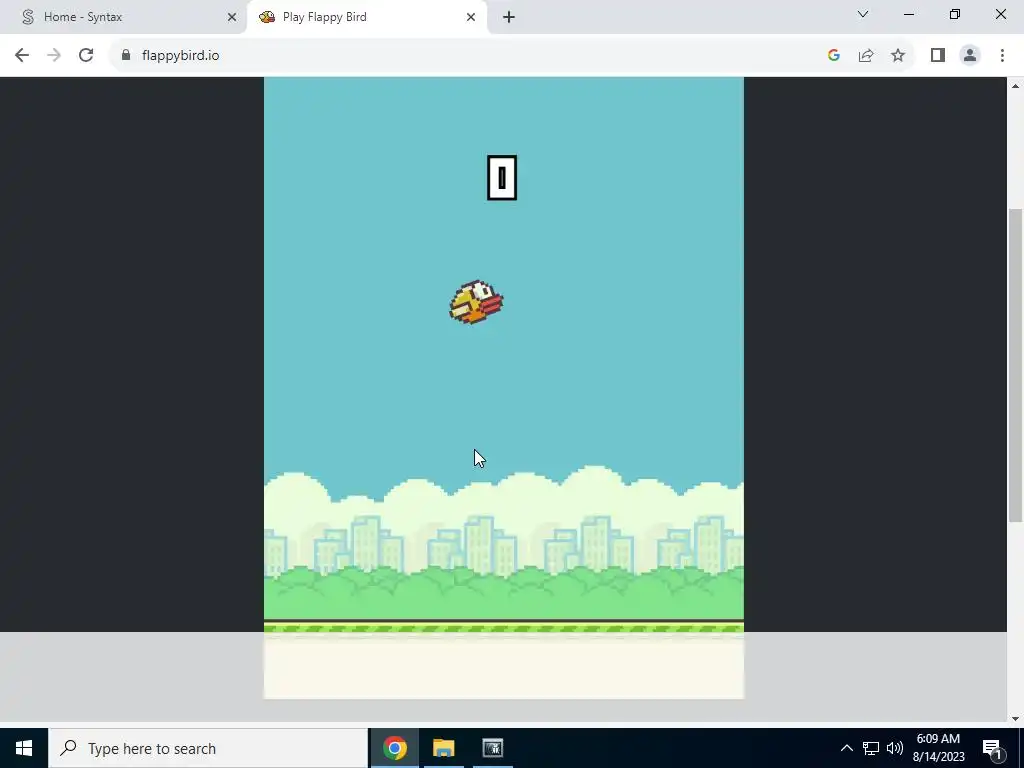Close the Home - Syntax tab
1024x768 pixels.
click(x=231, y=17)
